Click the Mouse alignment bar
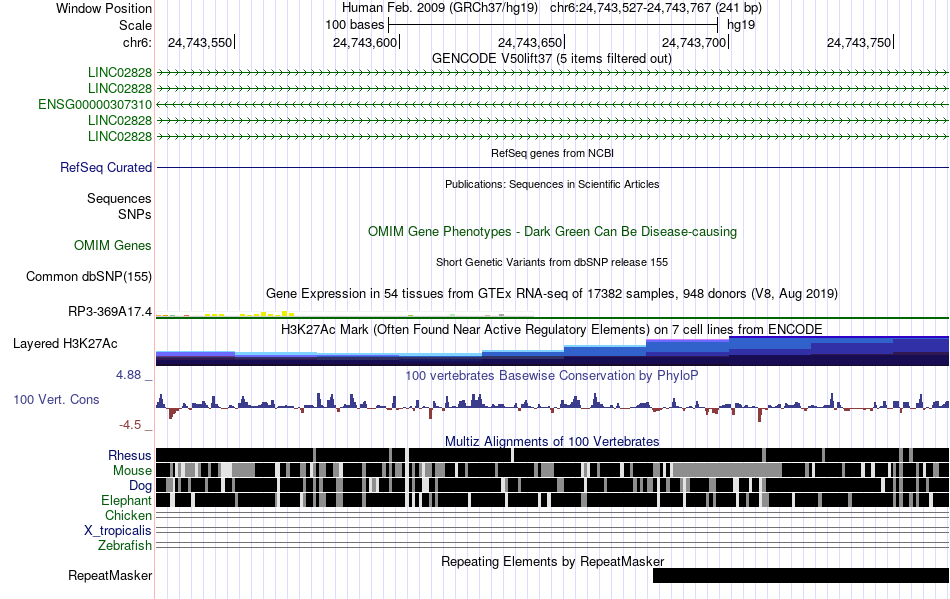This screenshot has height=599, width=950. (x=553, y=470)
